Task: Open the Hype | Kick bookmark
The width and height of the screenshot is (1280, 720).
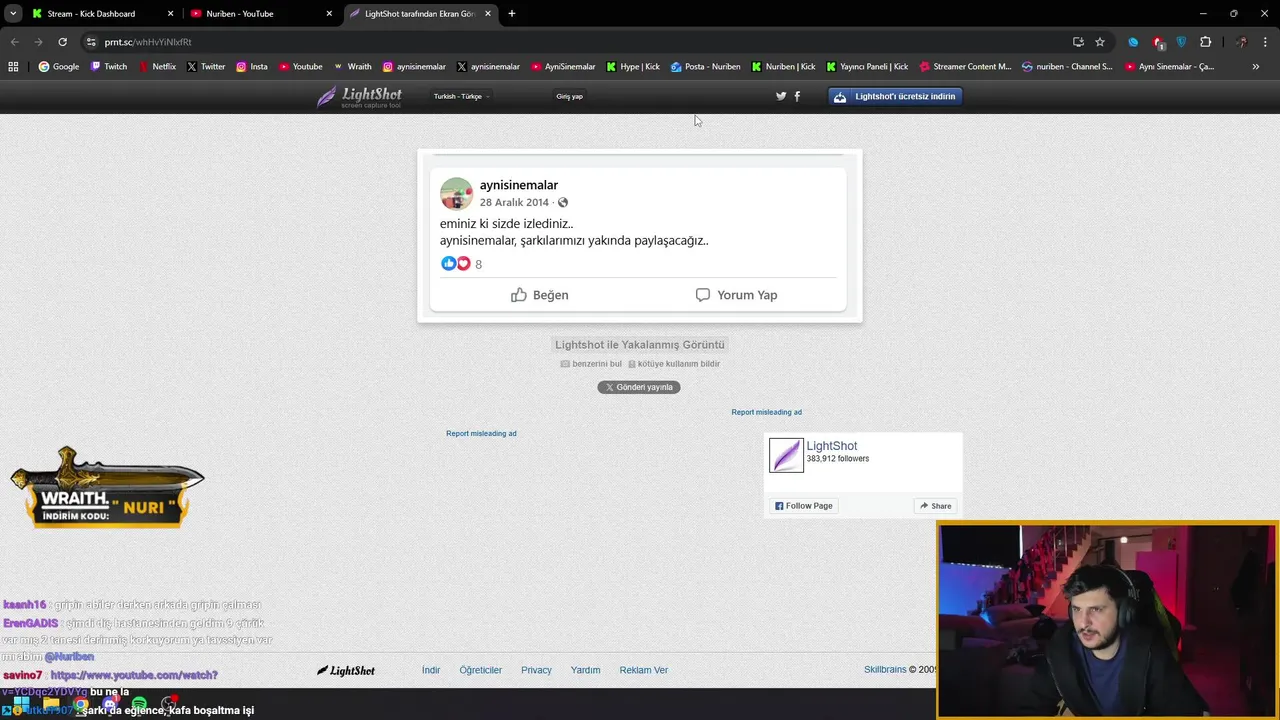Action: 633,67
